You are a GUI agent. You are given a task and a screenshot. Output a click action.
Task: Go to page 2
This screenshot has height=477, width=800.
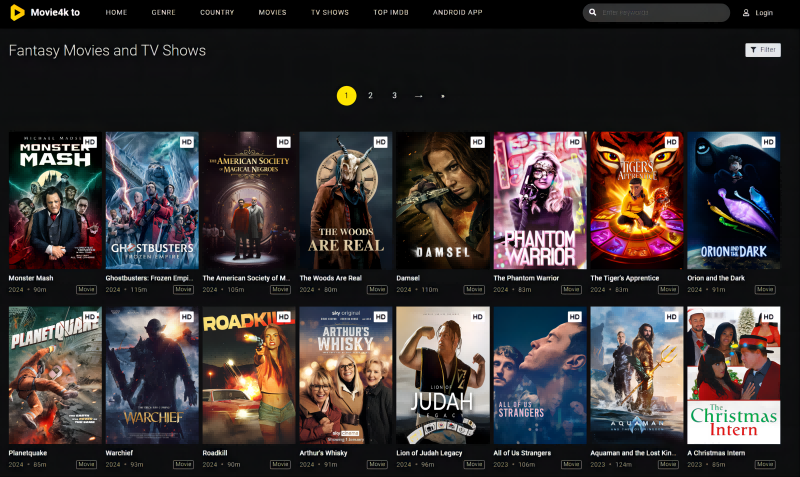click(x=370, y=95)
